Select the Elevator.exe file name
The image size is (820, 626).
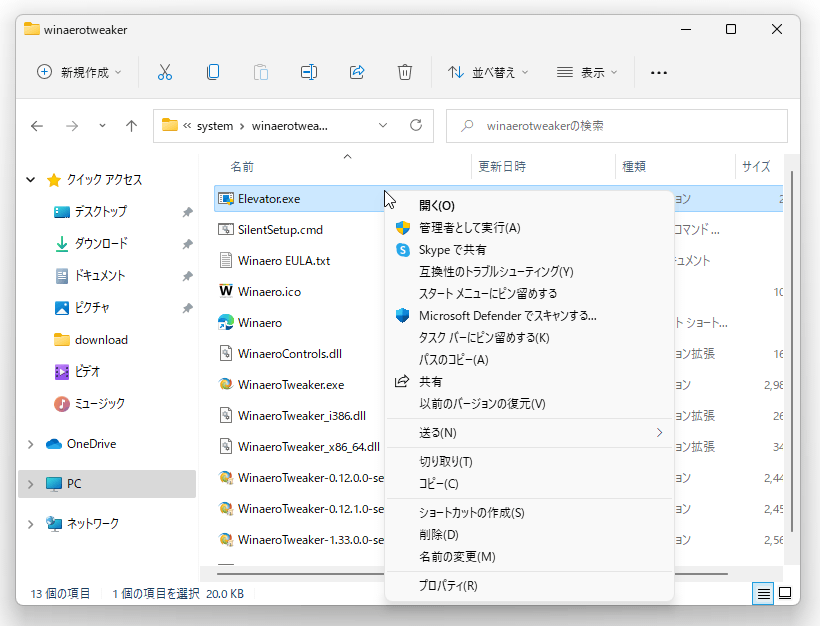tap(269, 199)
